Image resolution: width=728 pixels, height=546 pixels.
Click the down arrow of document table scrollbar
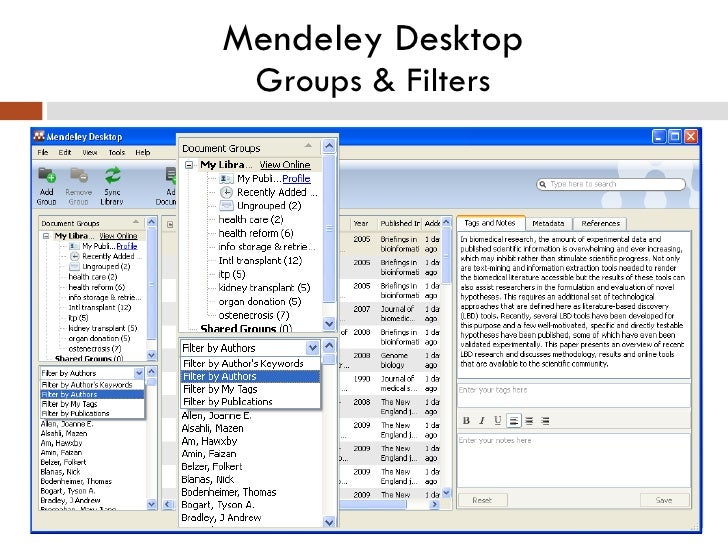(446, 493)
